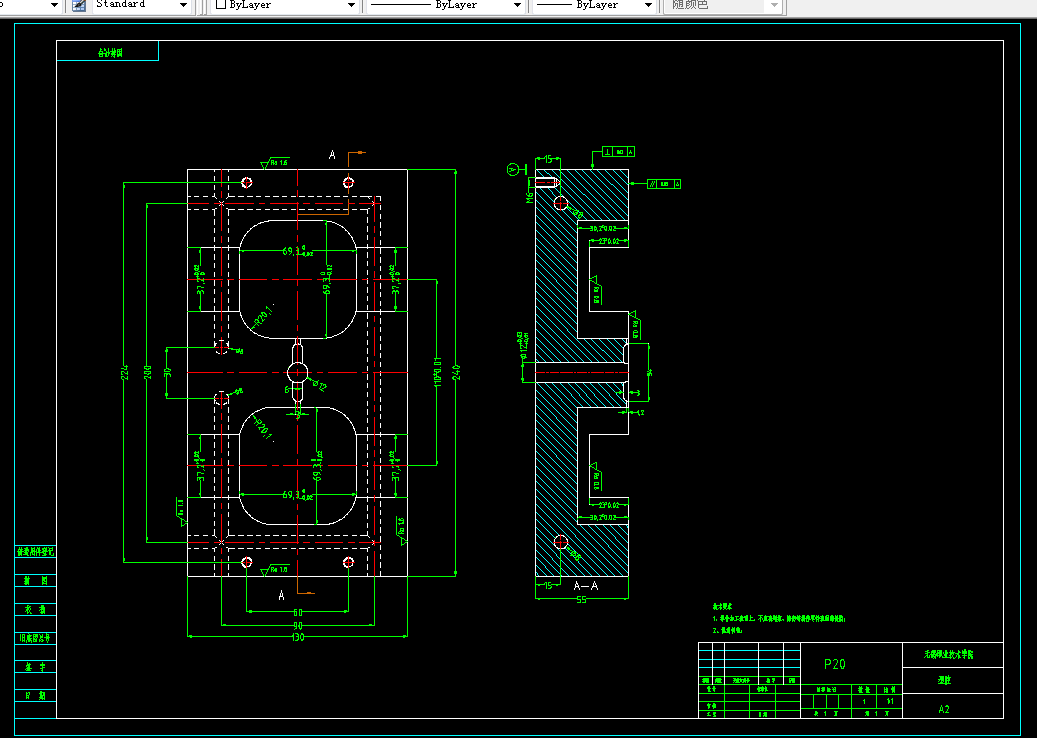Select the Ø12 diameter dimension in section view

click(523, 347)
